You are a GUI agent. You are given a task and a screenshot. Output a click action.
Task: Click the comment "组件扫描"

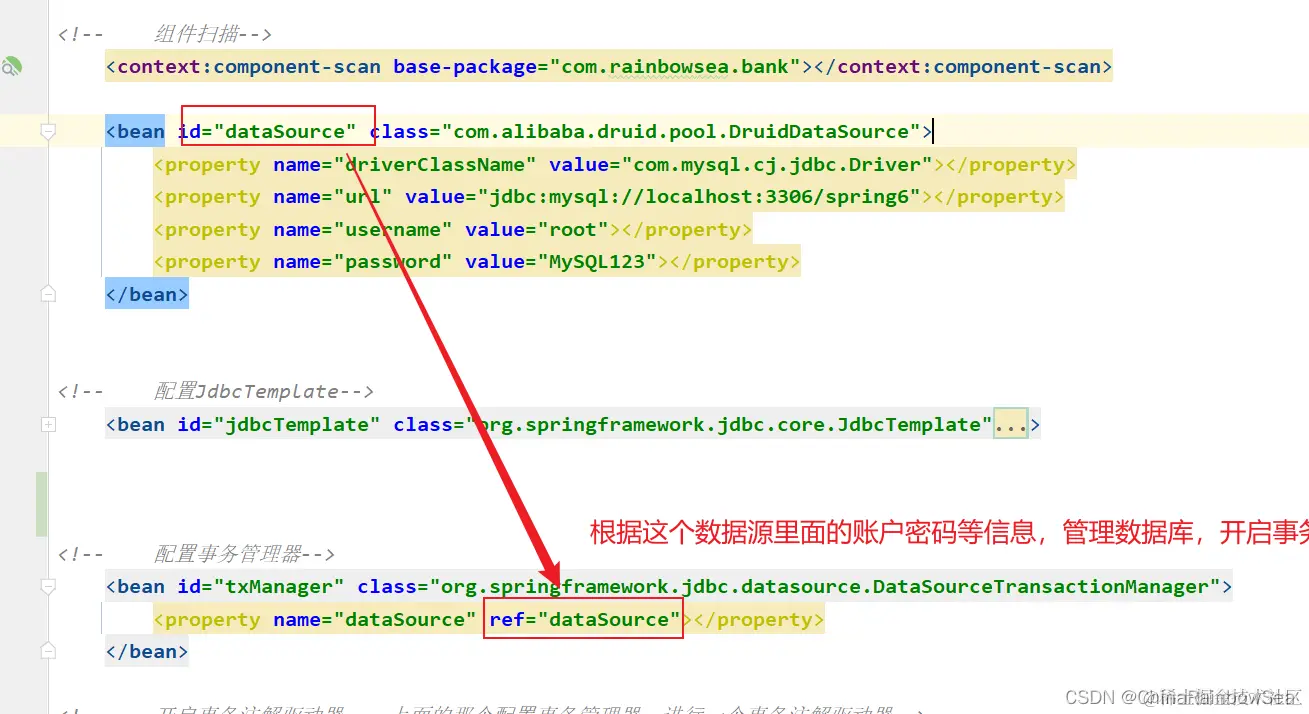tap(196, 35)
